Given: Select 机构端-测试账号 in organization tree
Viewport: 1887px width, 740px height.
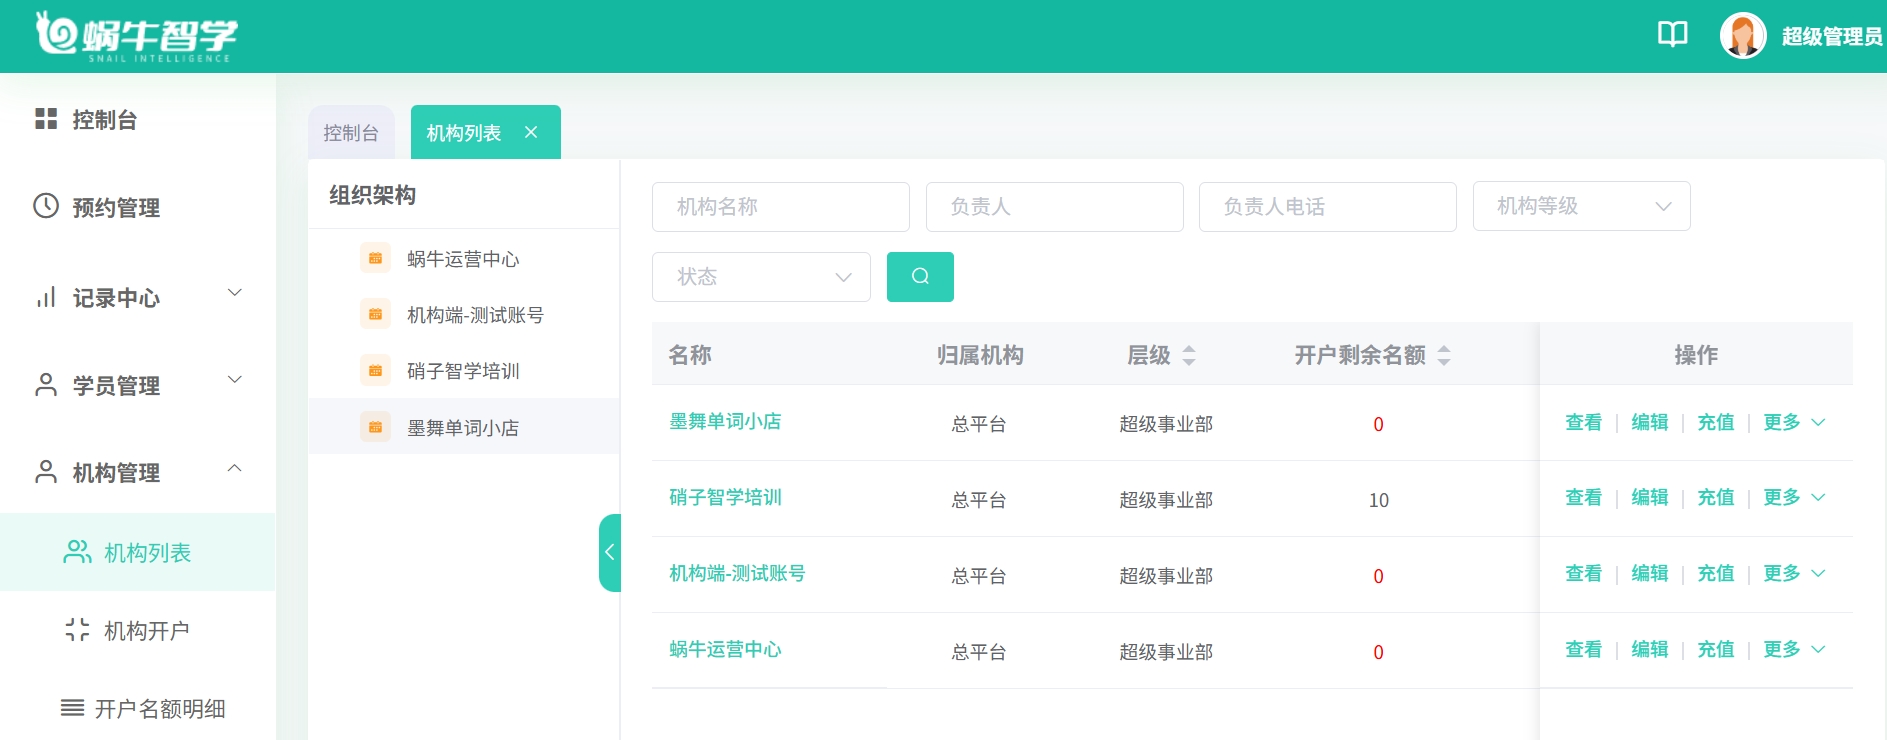Looking at the screenshot, I should 475,315.
